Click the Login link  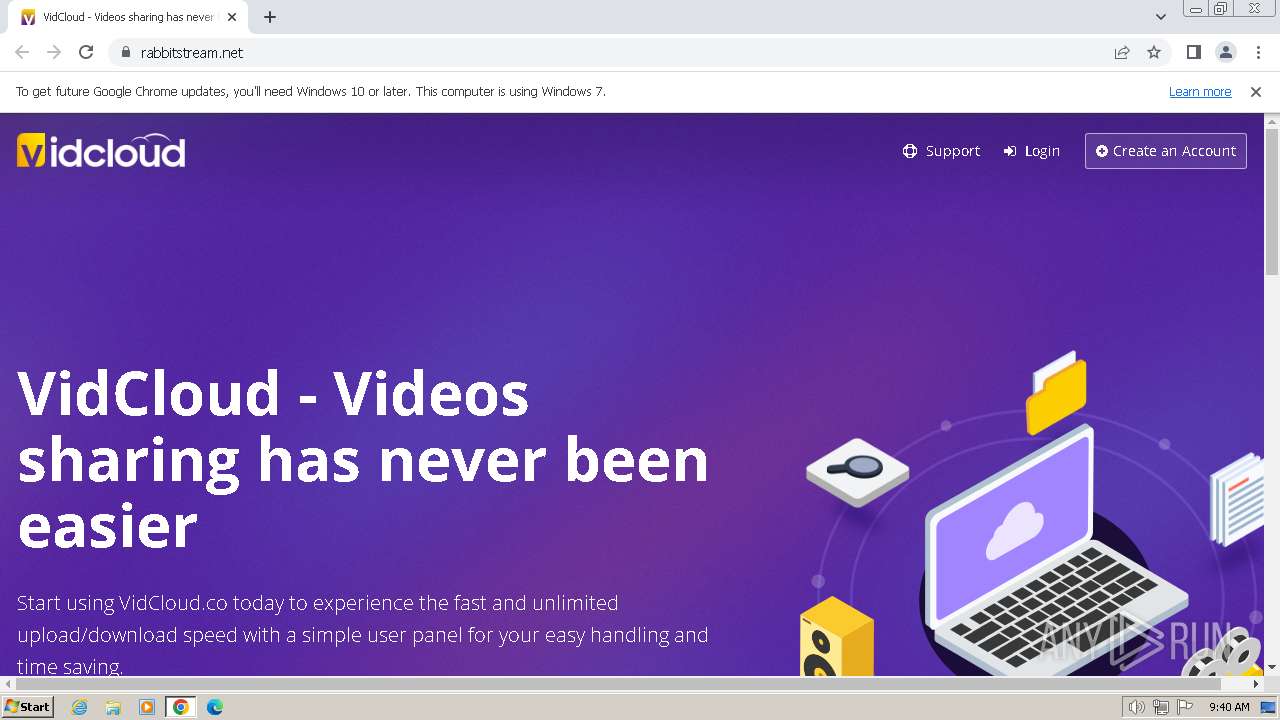(1031, 151)
